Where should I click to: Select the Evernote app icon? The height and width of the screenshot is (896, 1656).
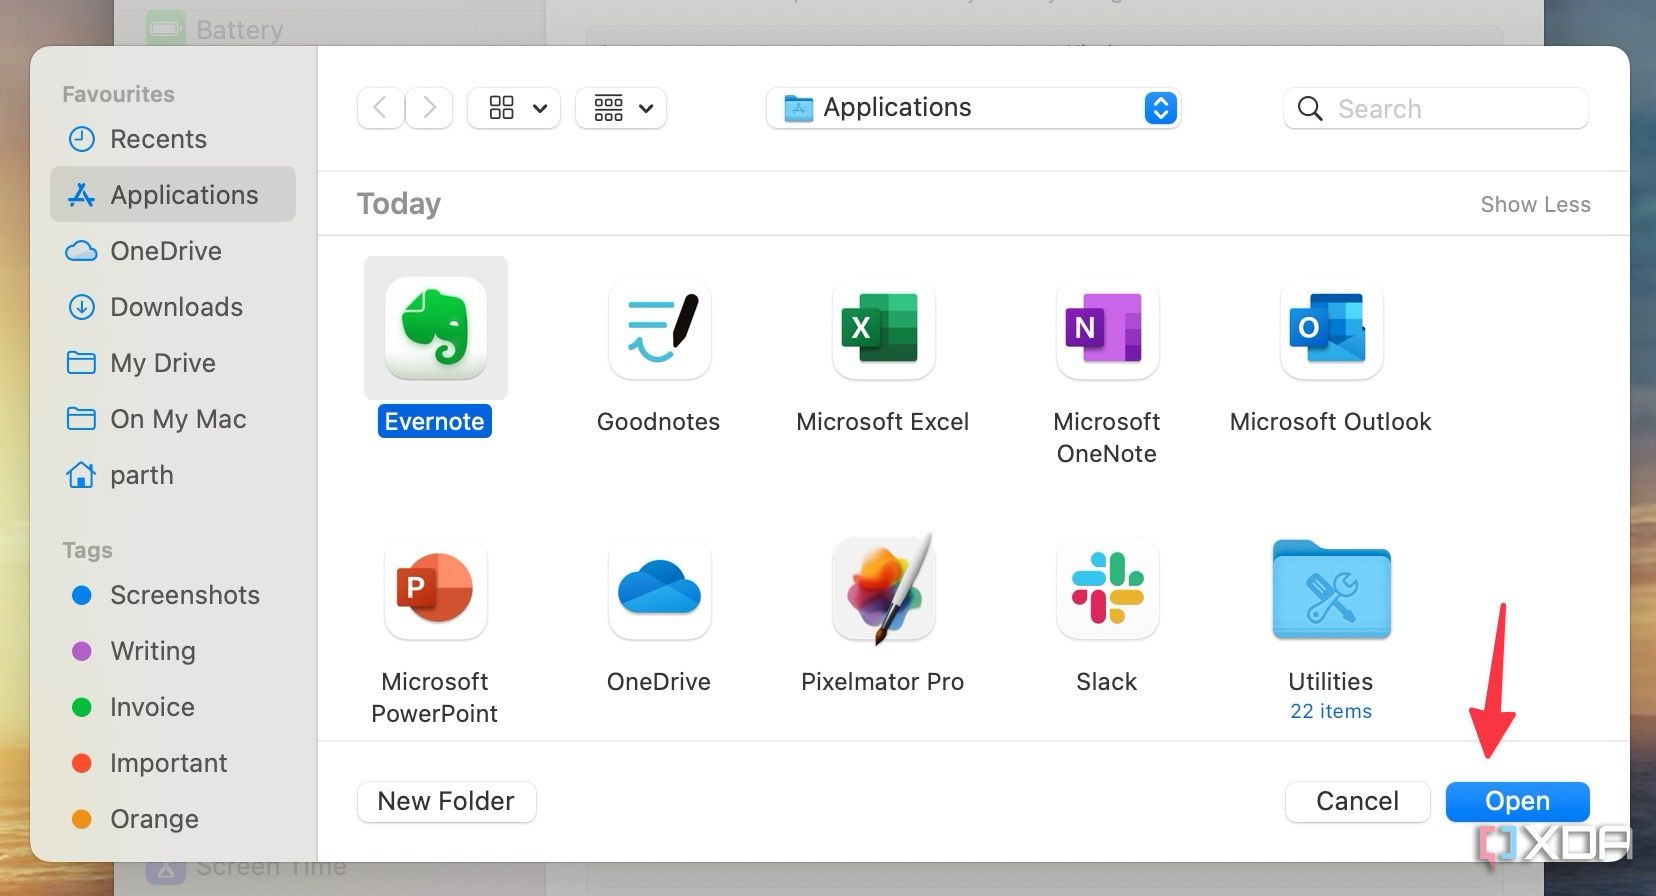(x=436, y=328)
